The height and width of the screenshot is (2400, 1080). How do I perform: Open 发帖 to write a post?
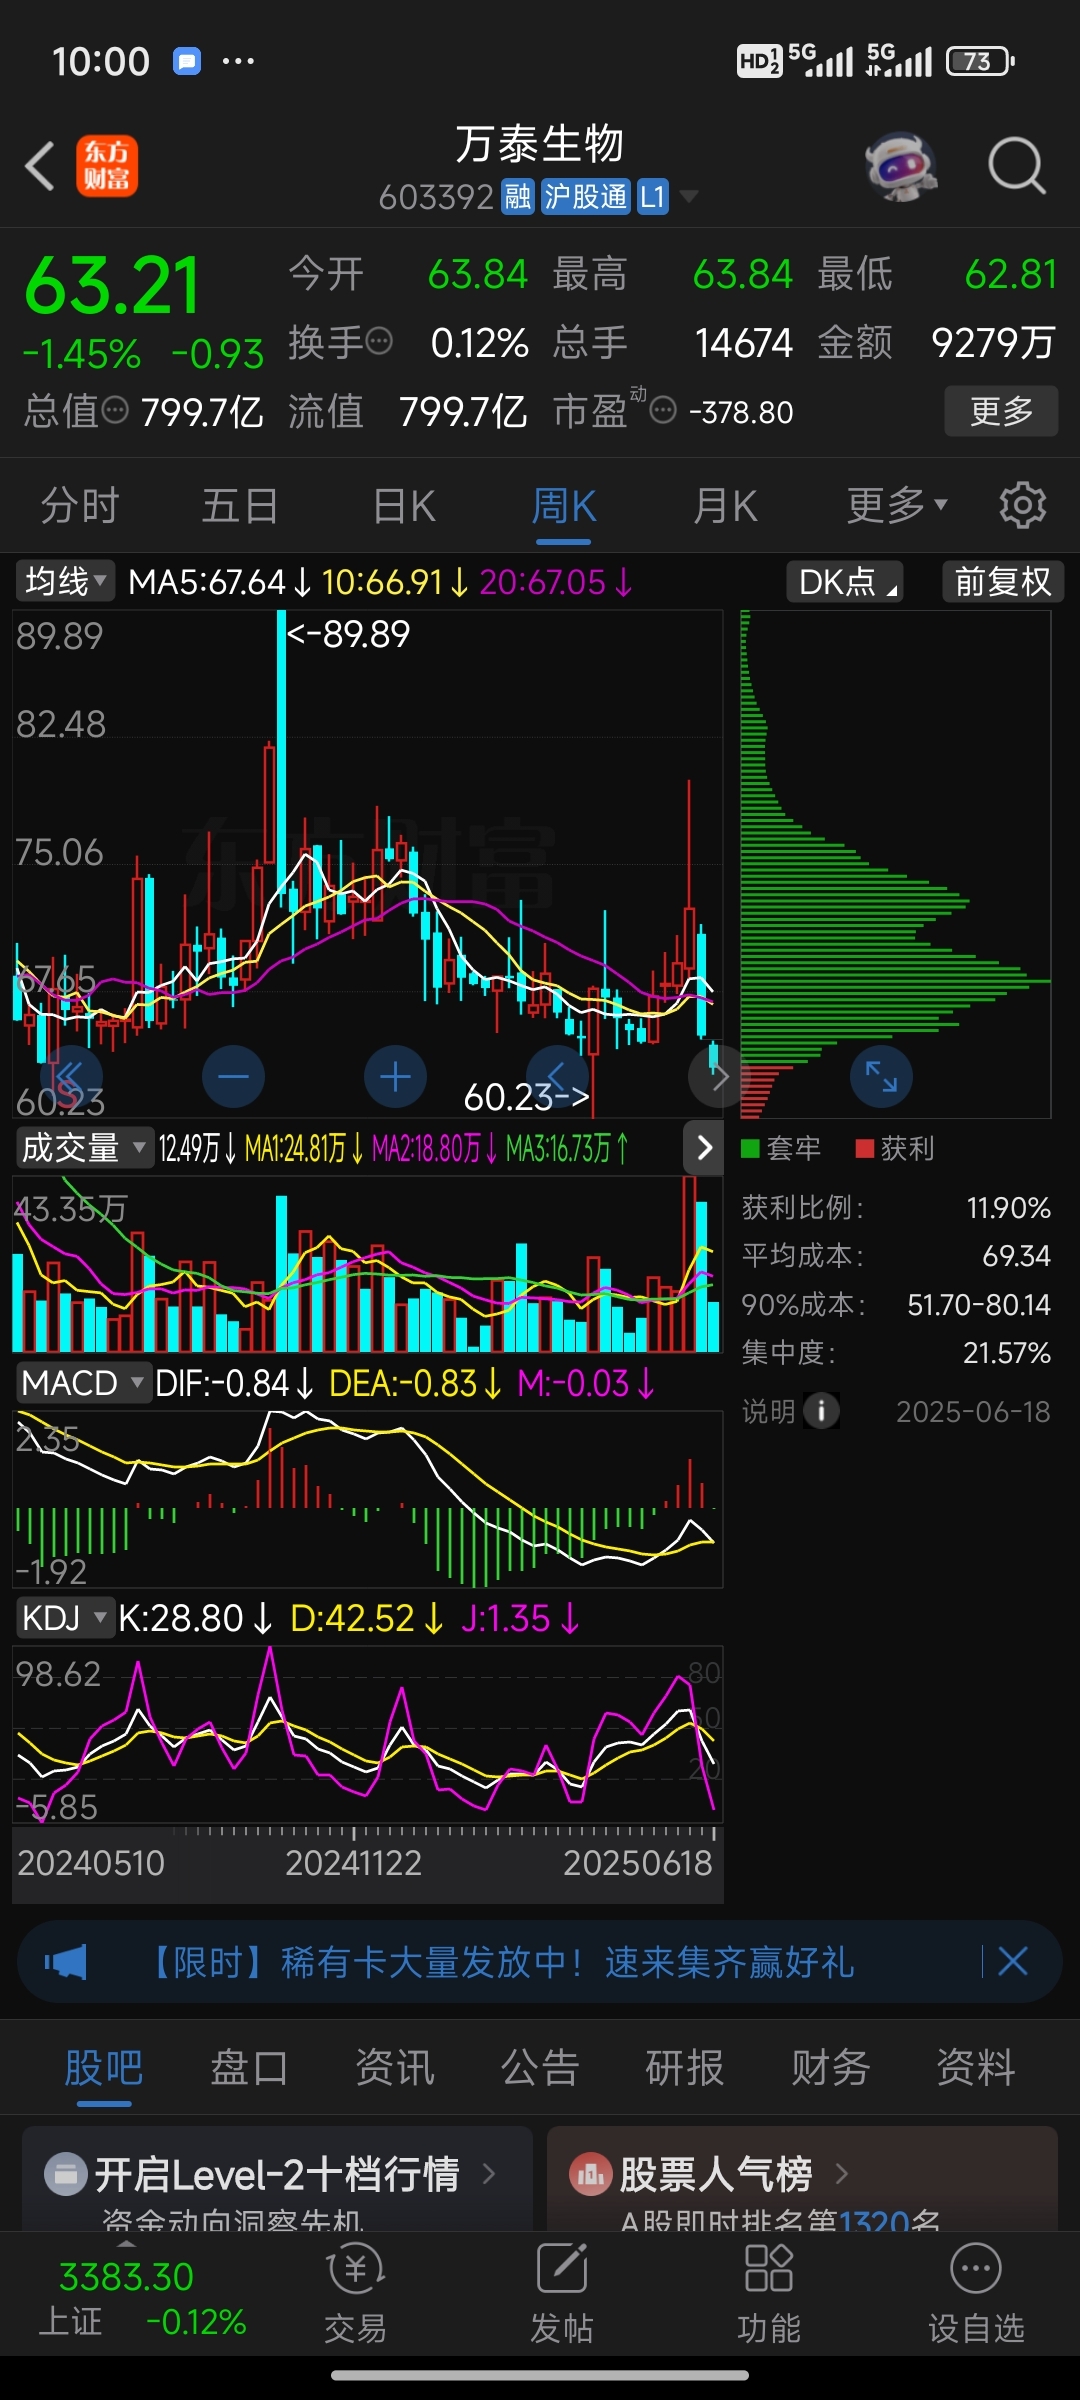click(x=562, y=2294)
